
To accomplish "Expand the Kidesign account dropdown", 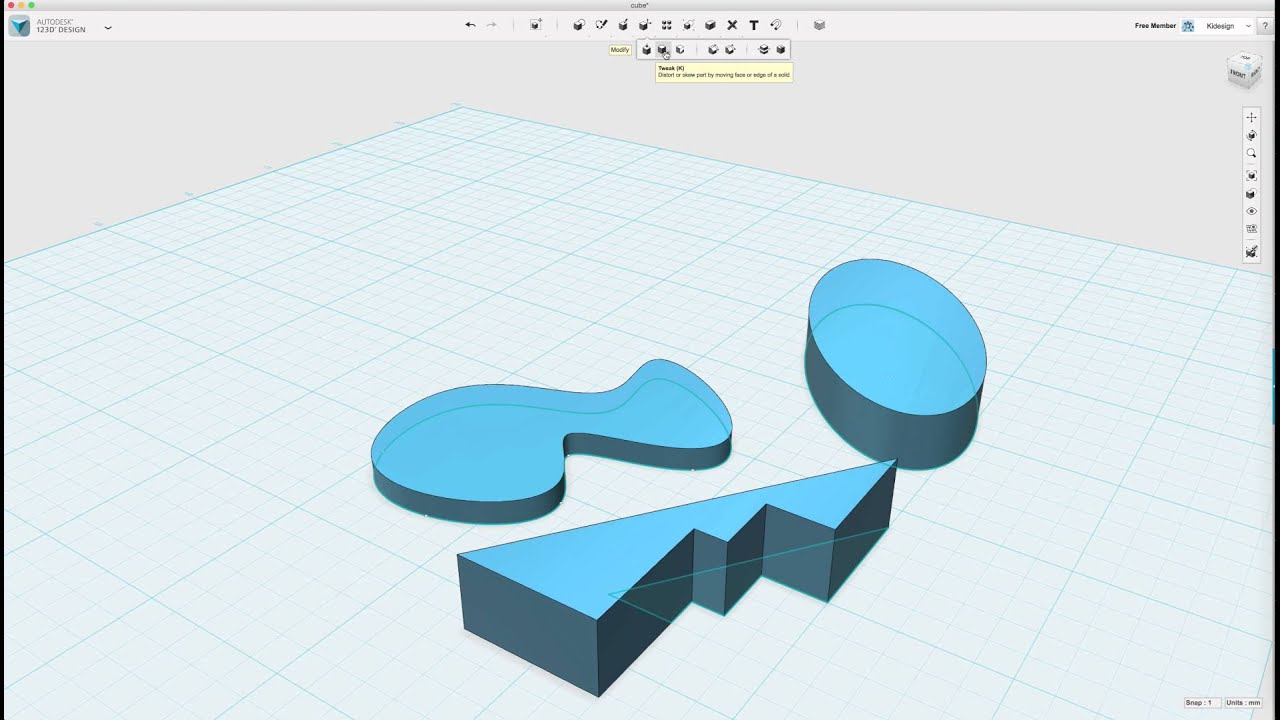I will [1249, 26].
